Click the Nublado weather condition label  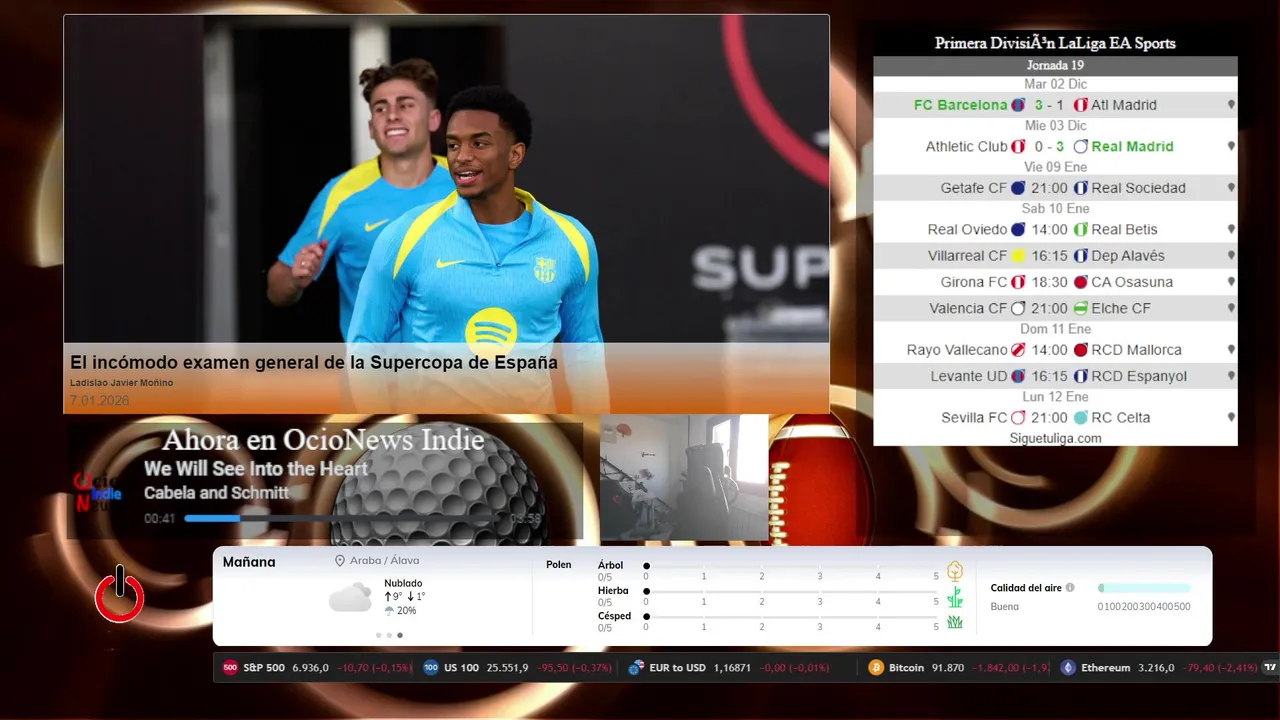point(403,583)
